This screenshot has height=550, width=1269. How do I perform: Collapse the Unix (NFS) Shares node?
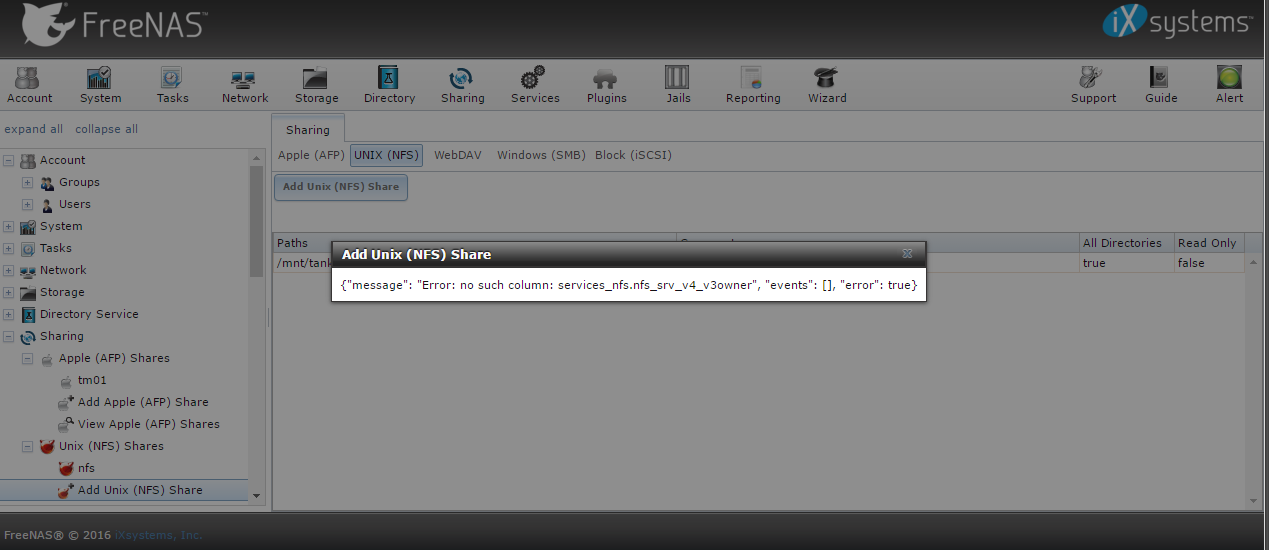tap(28, 446)
